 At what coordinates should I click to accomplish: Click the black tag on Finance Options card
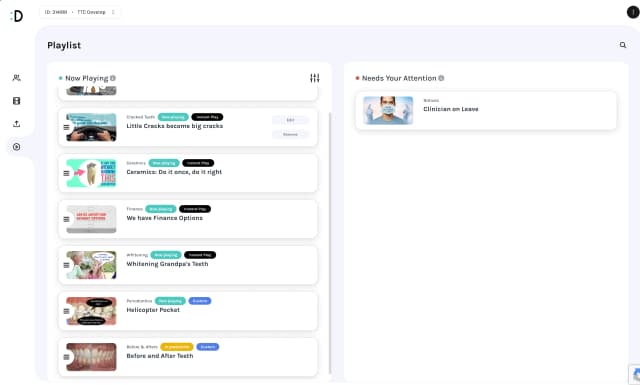point(195,209)
